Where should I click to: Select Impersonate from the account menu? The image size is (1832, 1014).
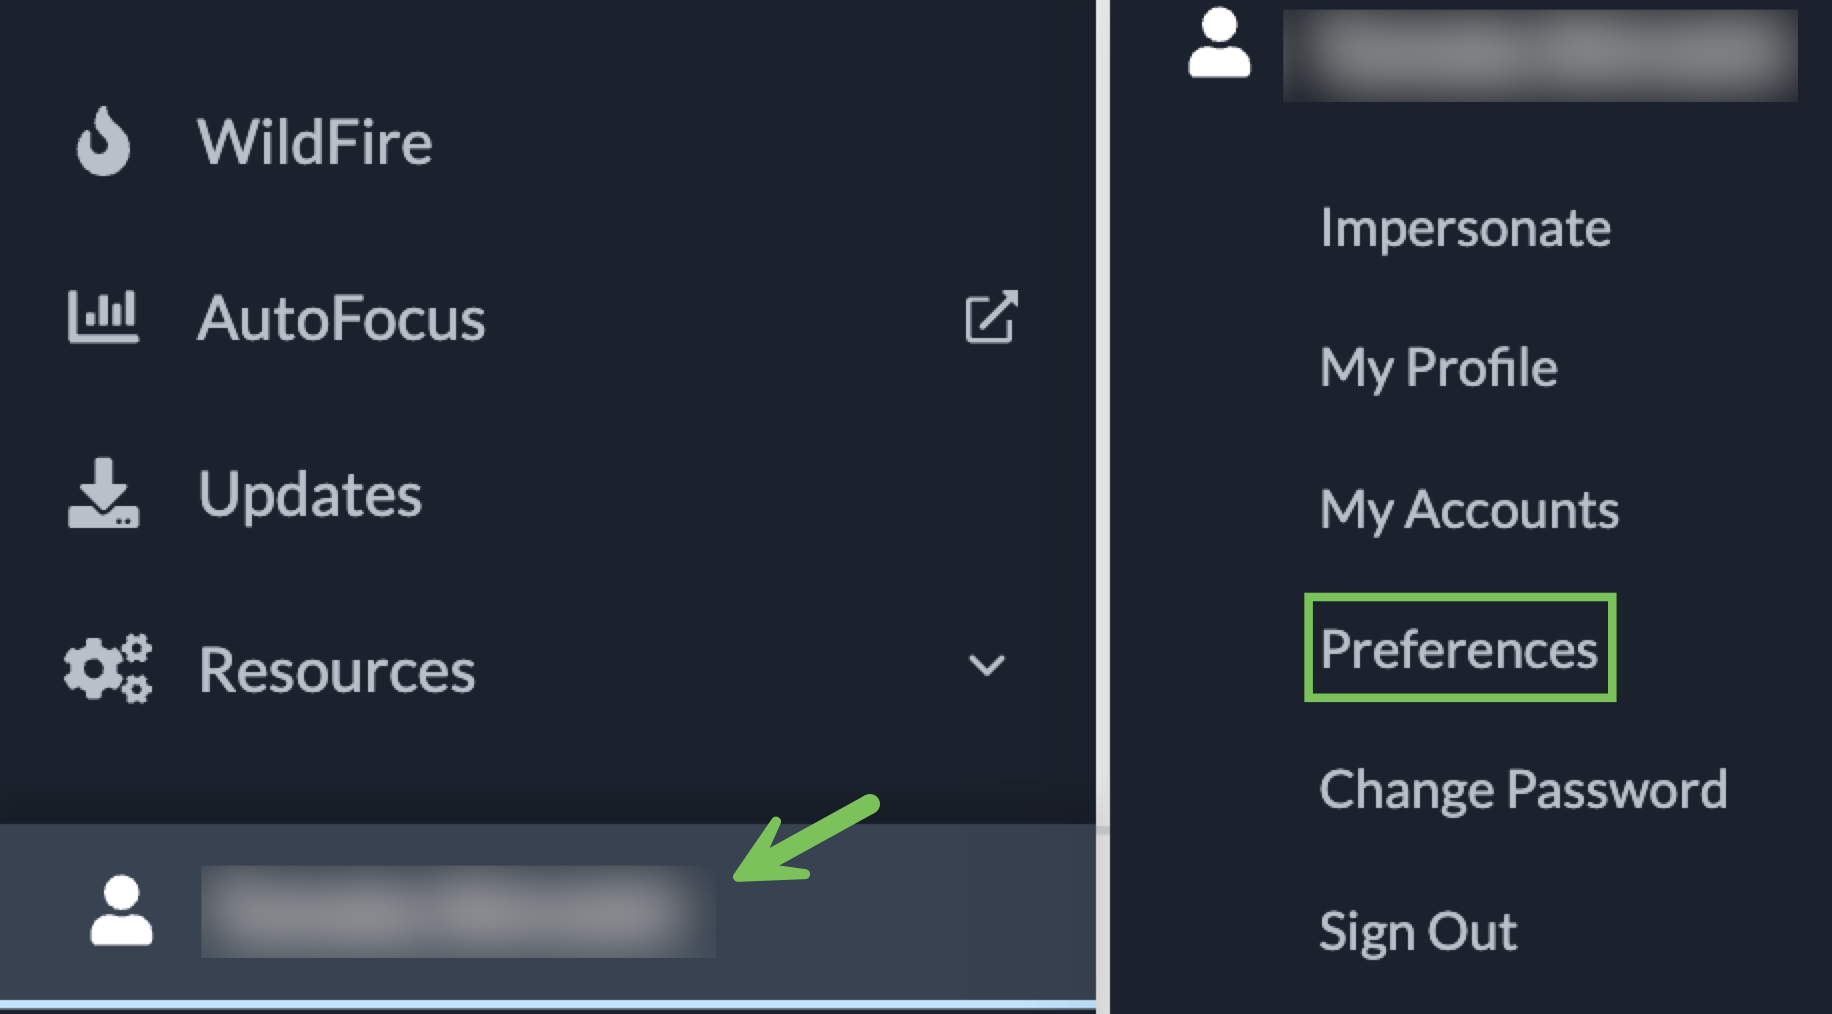click(x=1465, y=228)
